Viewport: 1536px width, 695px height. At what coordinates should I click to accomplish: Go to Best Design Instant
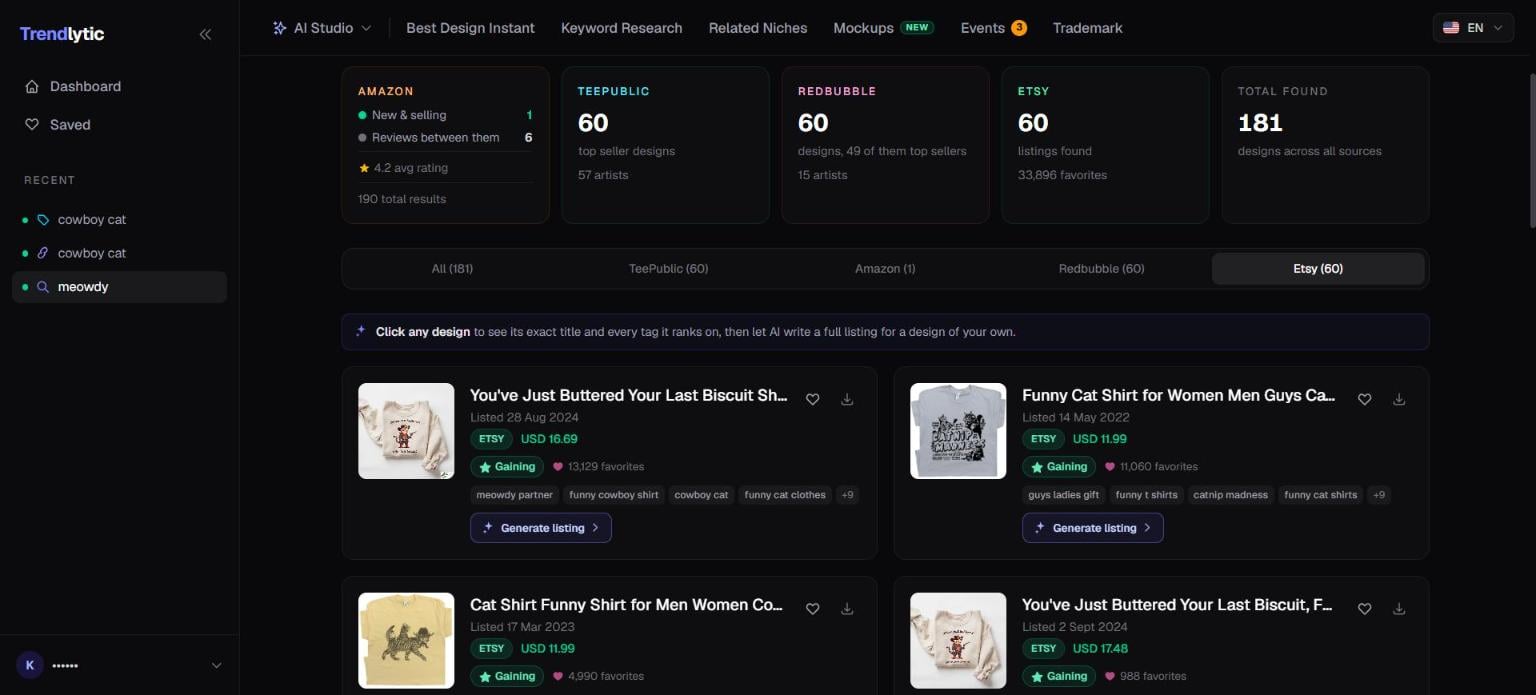[470, 28]
